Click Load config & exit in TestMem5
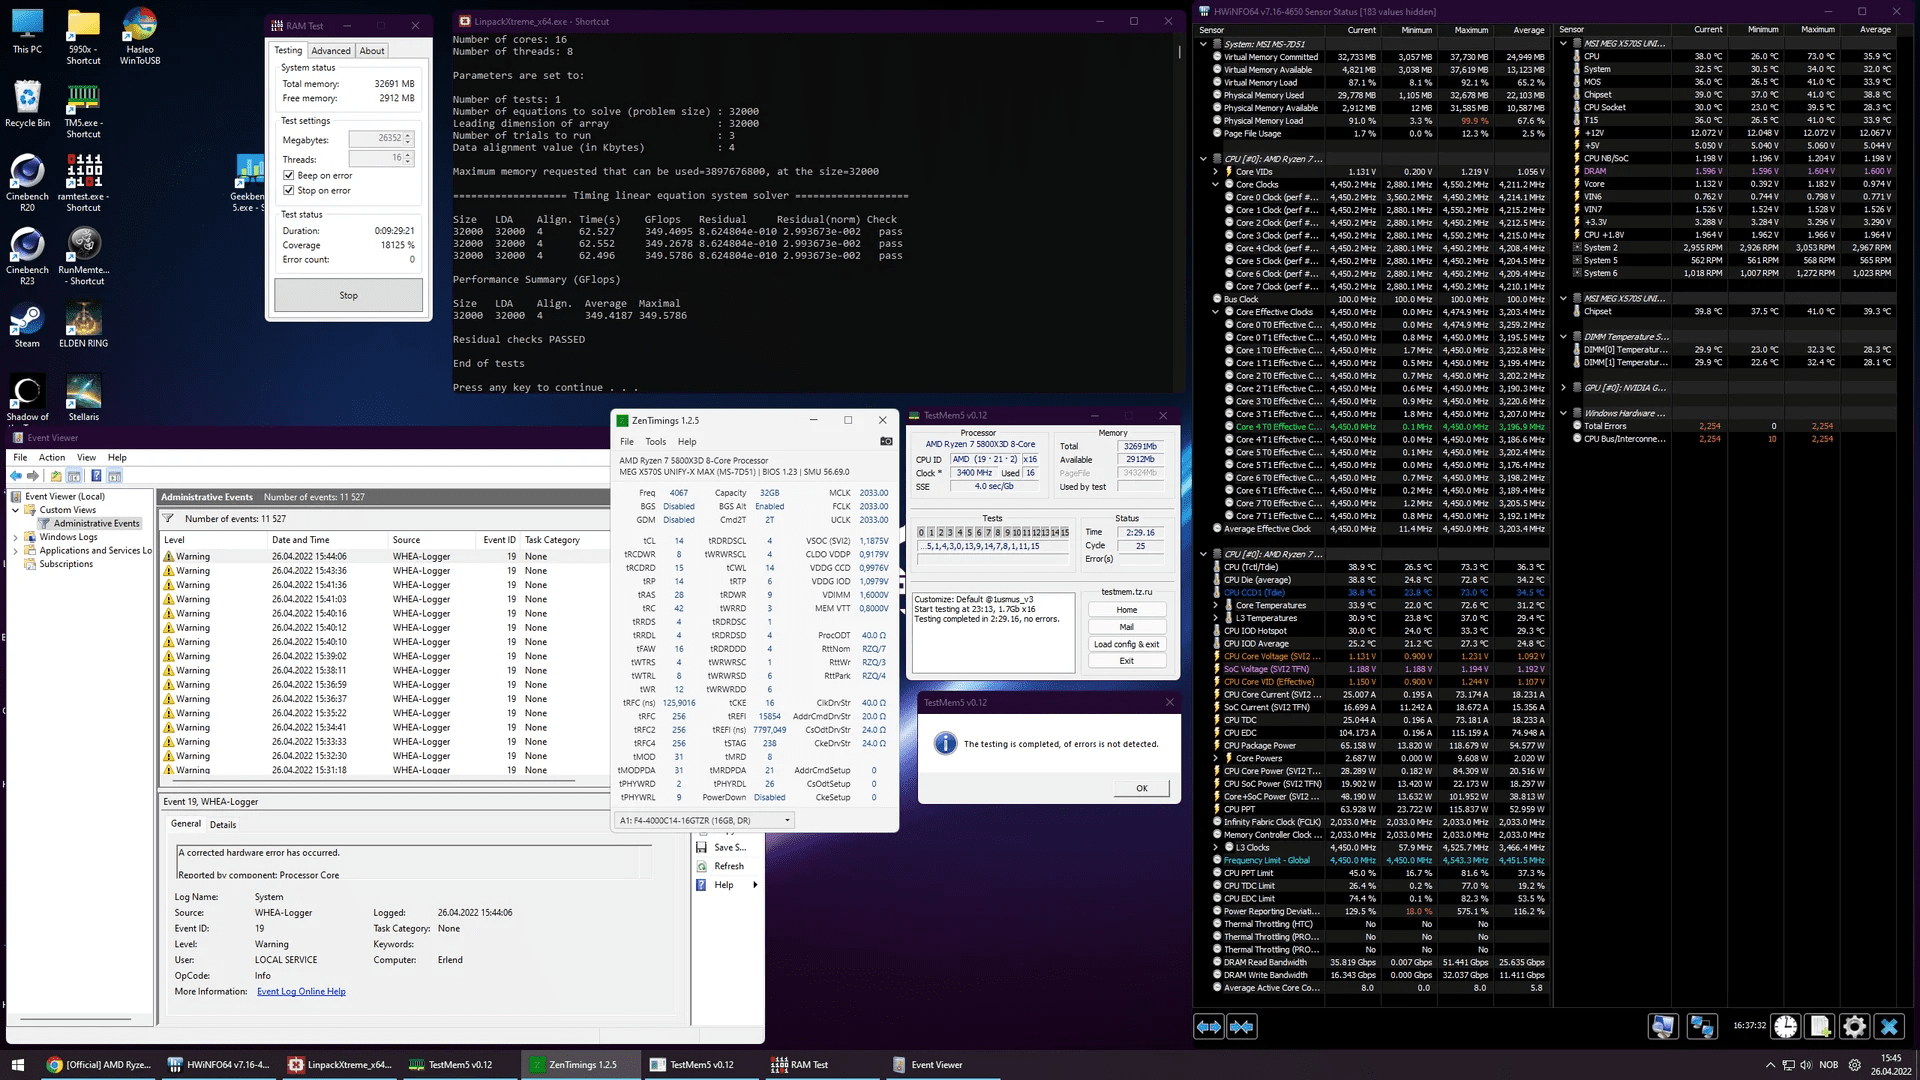 pyautogui.click(x=1126, y=644)
